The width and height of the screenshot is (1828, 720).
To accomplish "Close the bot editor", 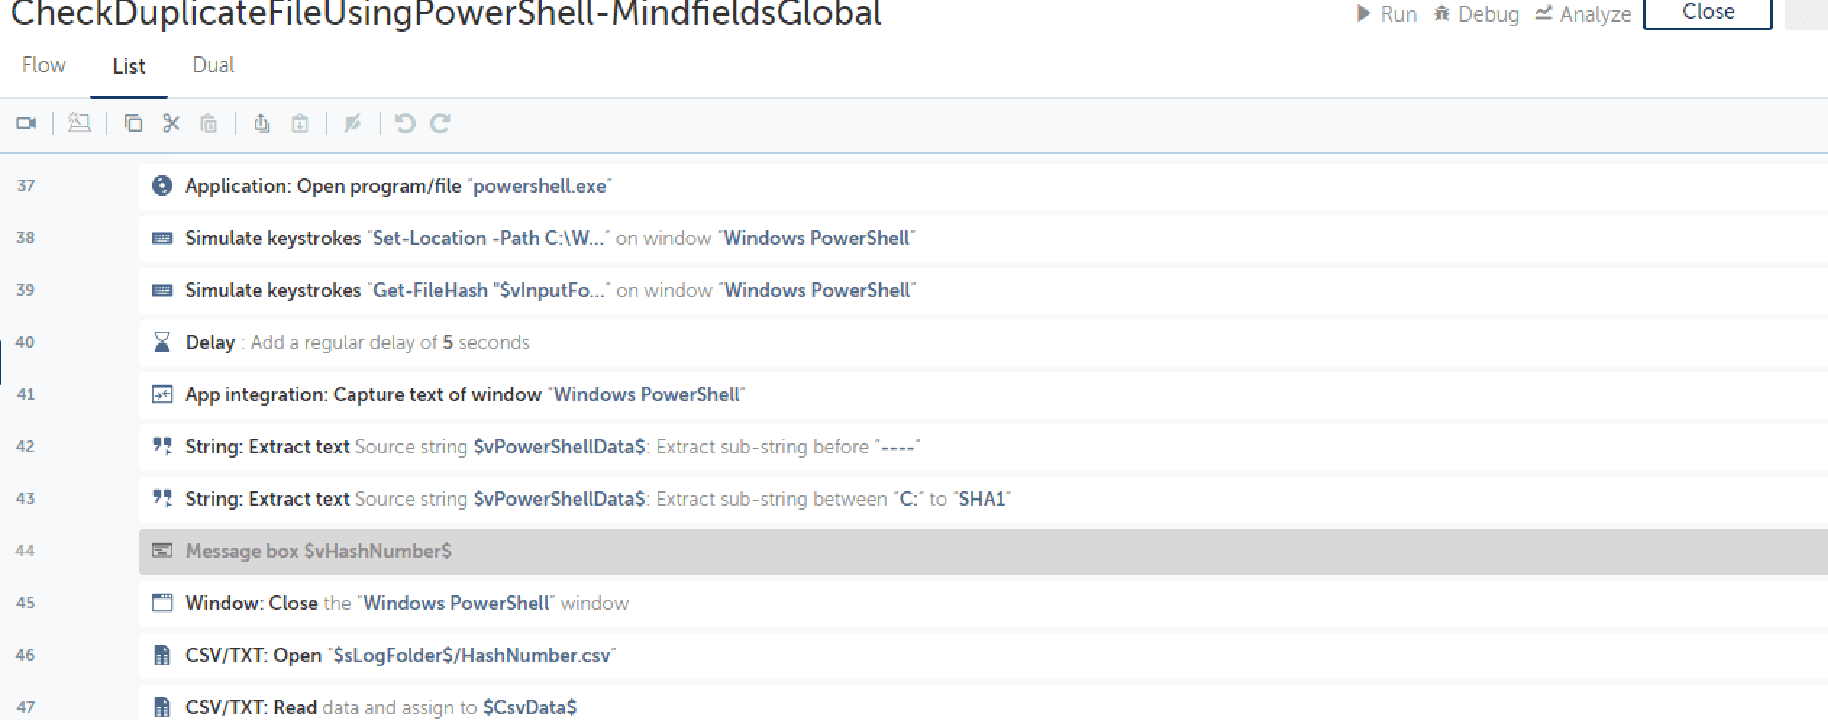I will pyautogui.click(x=1708, y=13).
